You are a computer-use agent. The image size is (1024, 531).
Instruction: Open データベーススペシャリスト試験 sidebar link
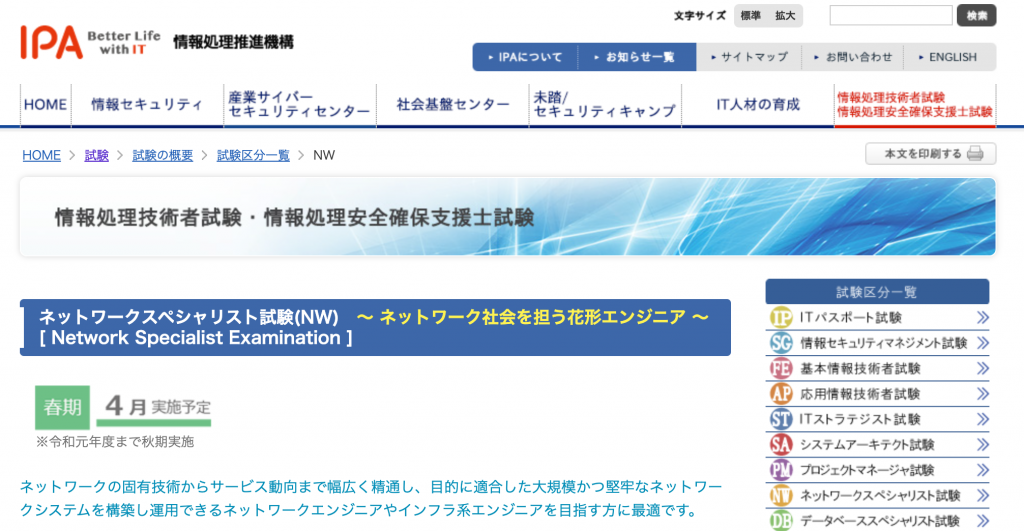coord(877,521)
